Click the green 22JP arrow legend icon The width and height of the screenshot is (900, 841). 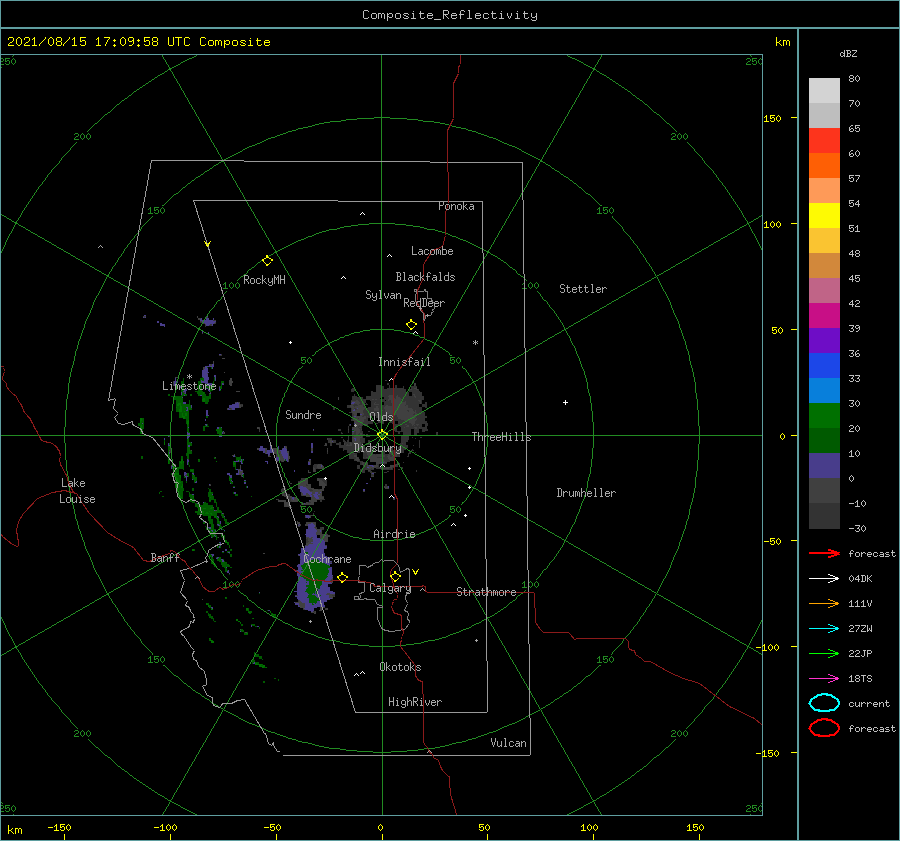[x=824, y=653]
